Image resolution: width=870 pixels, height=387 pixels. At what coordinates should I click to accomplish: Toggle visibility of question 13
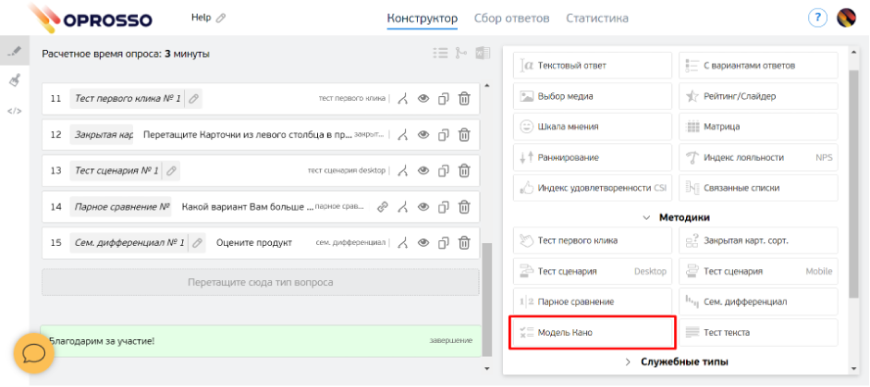[424, 170]
